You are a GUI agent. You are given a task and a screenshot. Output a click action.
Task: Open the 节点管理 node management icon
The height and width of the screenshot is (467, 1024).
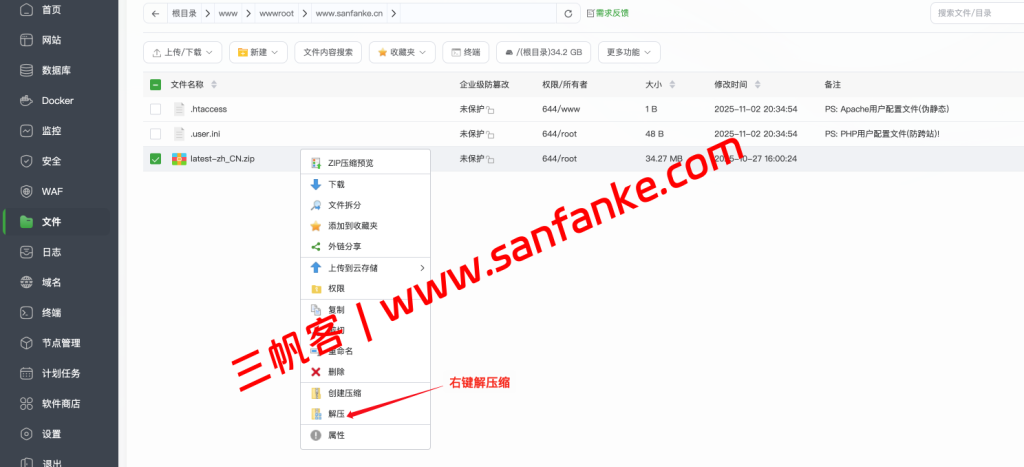click(x=26, y=343)
